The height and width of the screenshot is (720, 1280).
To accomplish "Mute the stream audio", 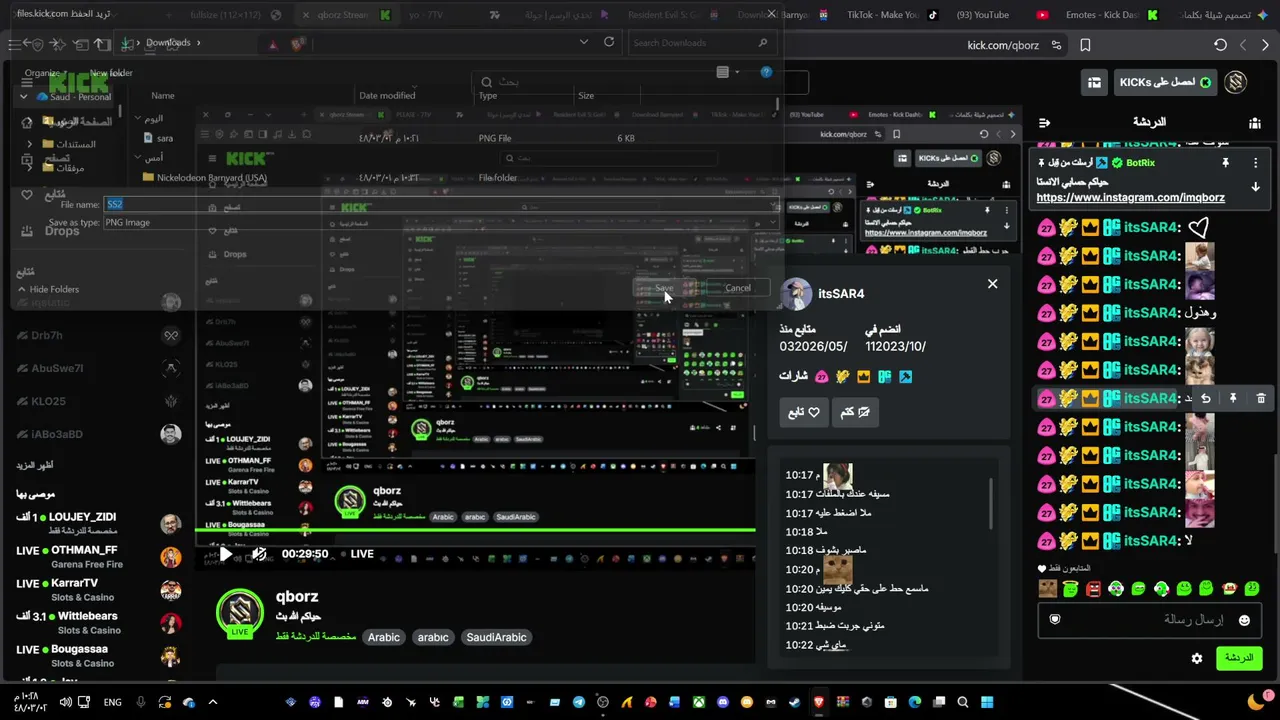I will 259,554.
